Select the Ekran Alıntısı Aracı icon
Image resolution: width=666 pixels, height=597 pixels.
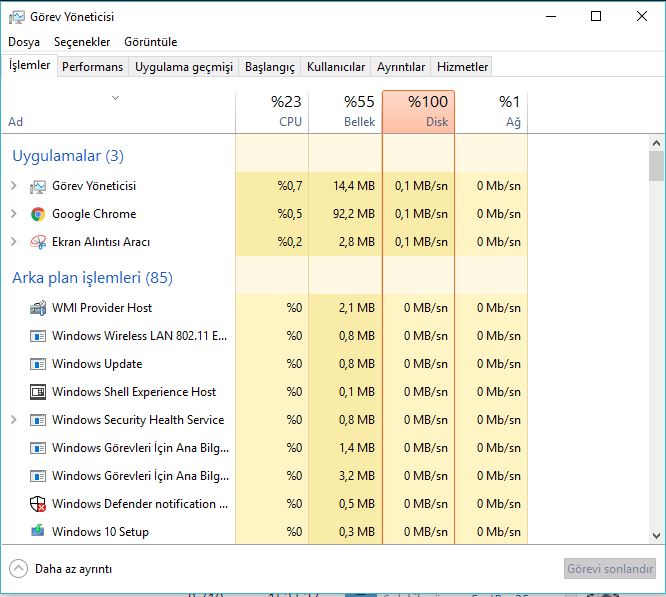[38, 242]
